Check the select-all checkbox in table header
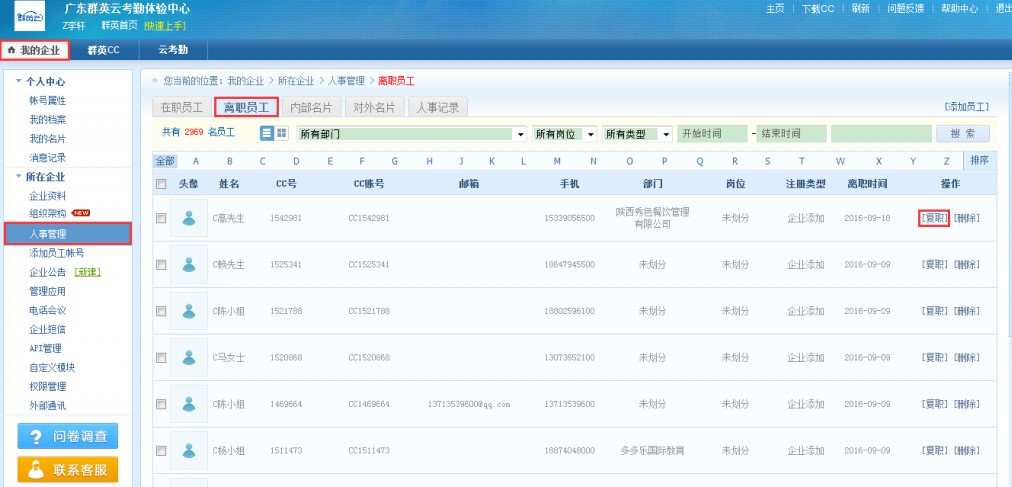Image resolution: width=1012 pixels, height=487 pixels. point(161,184)
